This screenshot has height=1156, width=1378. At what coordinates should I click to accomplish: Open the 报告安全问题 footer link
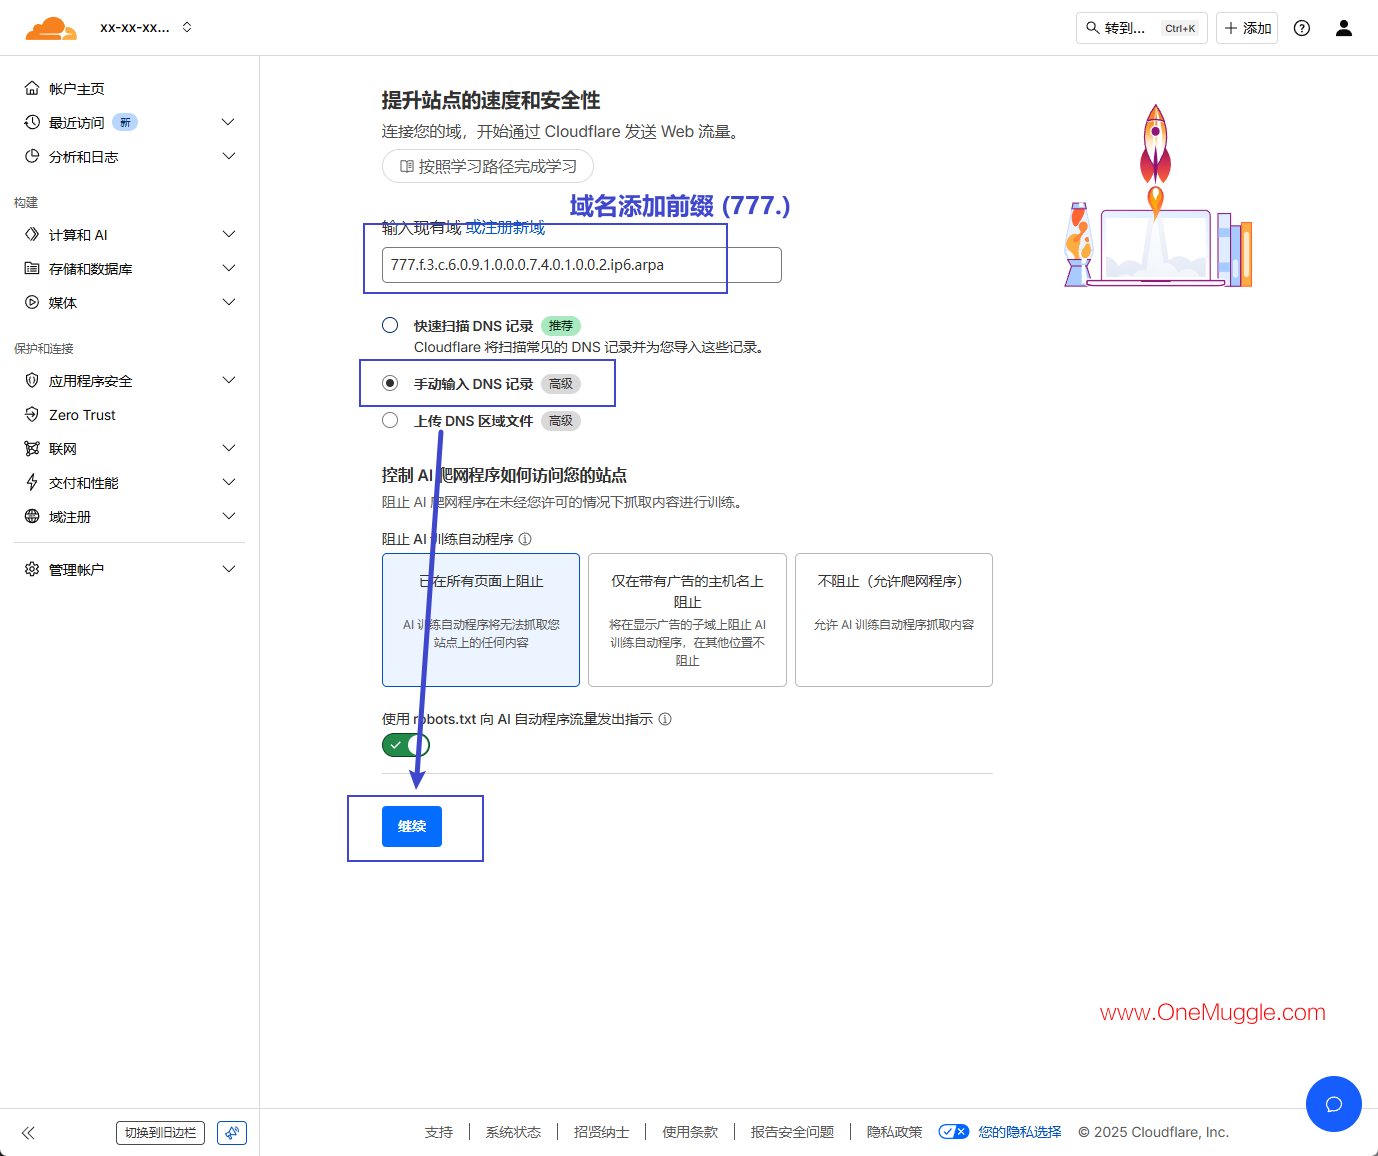pyautogui.click(x=792, y=1132)
